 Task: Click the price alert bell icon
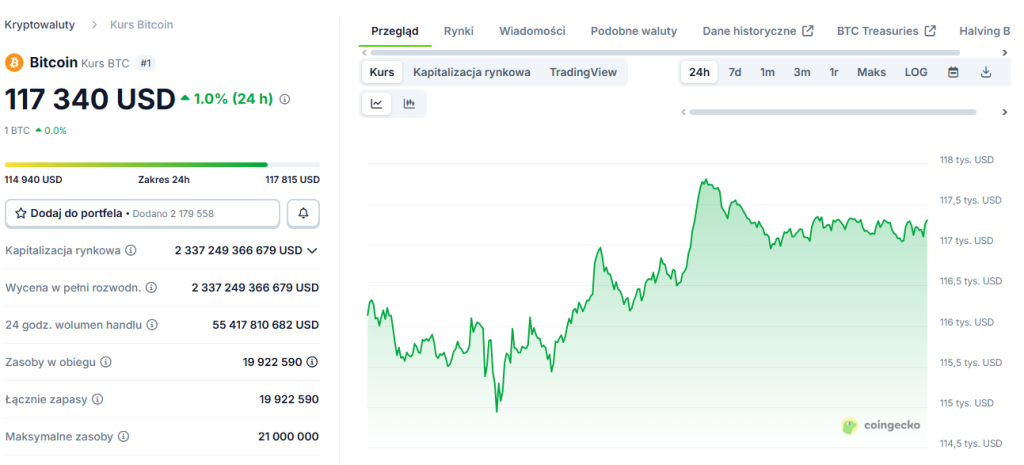(x=303, y=213)
